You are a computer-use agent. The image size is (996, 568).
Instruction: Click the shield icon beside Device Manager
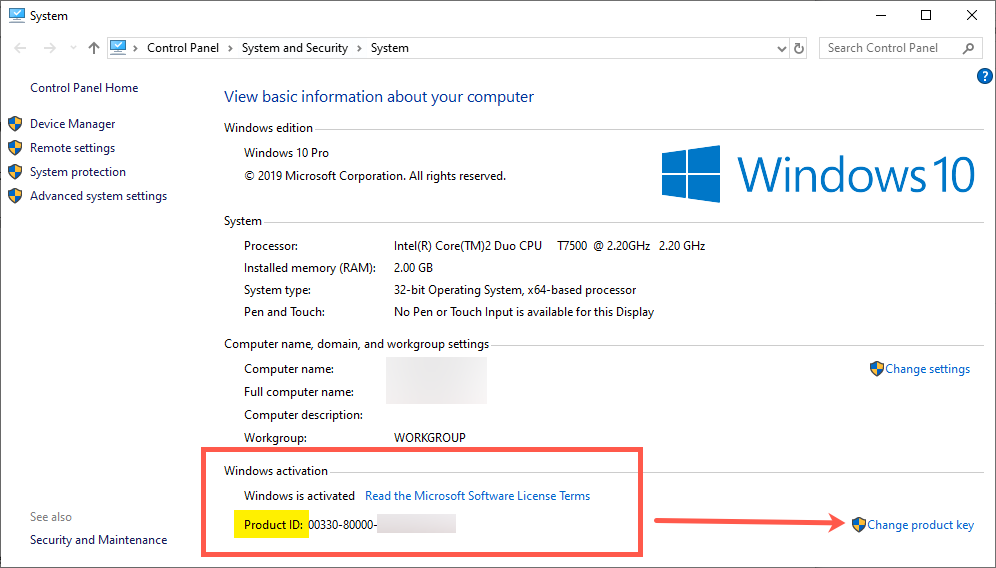tap(15, 124)
